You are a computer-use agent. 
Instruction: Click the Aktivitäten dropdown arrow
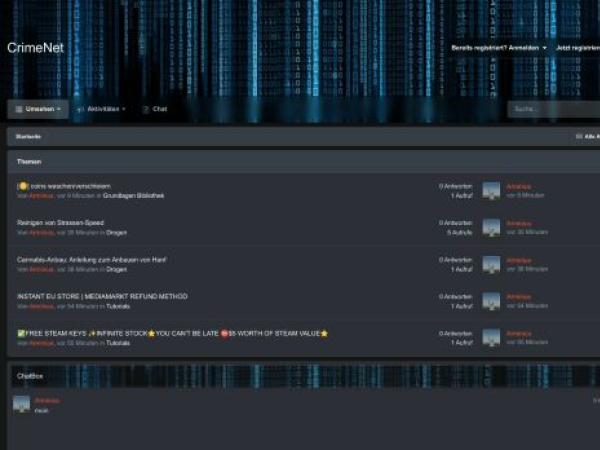coord(124,109)
